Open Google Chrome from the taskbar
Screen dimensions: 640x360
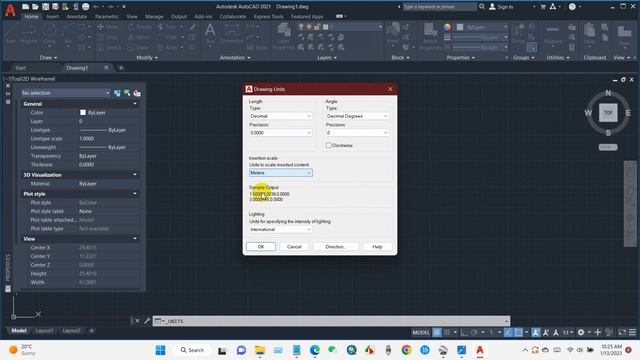[406, 350]
